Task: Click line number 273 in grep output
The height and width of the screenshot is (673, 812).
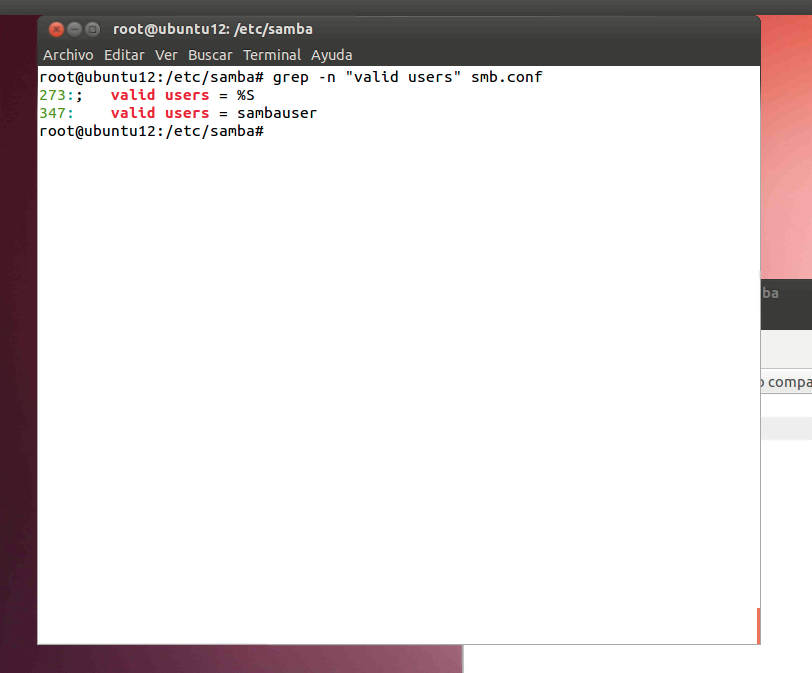Action: (x=52, y=95)
